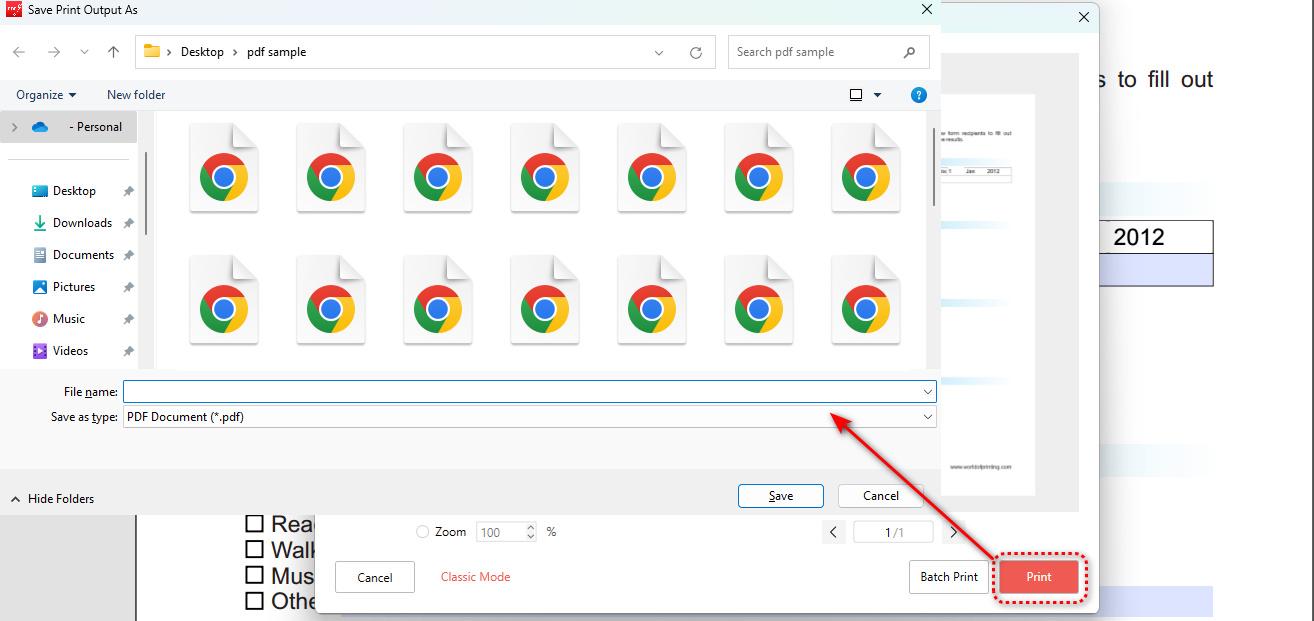Collapse the pane with Hide Folders
Screen dimensions: 1314x621
point(52,498)
